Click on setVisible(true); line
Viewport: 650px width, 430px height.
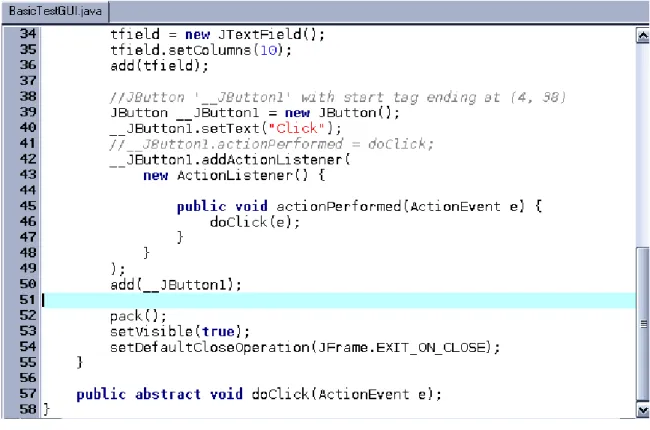(x=180, y=332)
